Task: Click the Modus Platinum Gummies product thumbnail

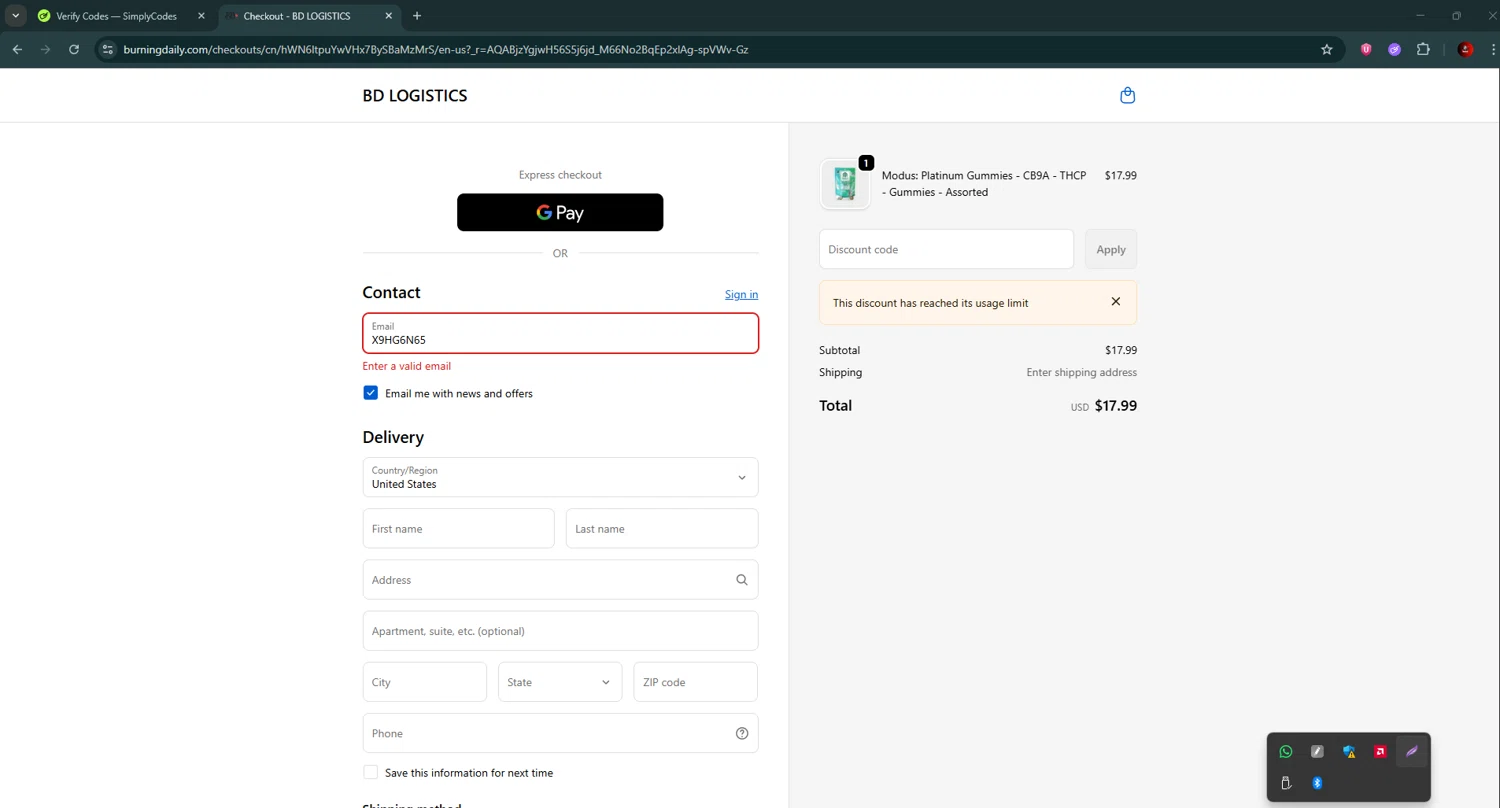Action: [x=845, y=184]
